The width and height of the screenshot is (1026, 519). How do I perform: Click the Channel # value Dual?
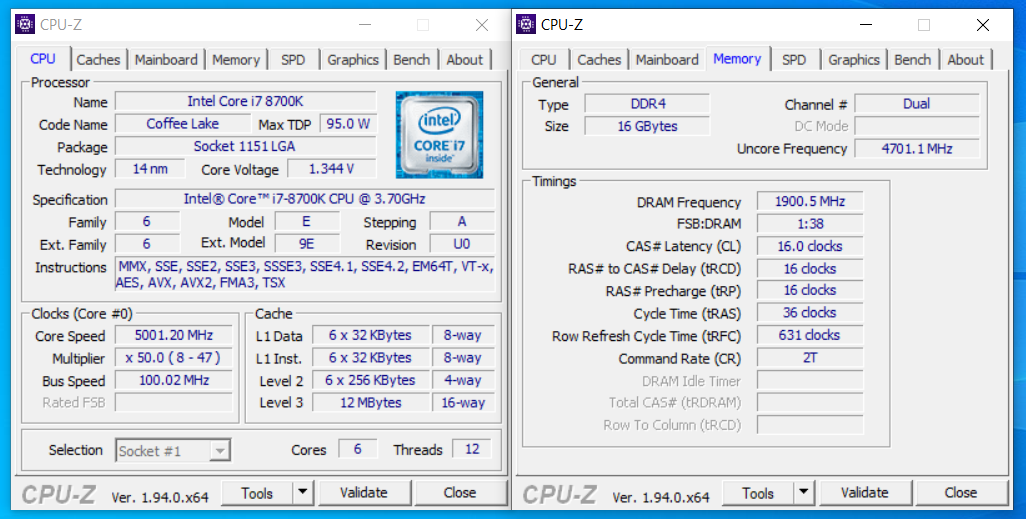tap(917, 103)
